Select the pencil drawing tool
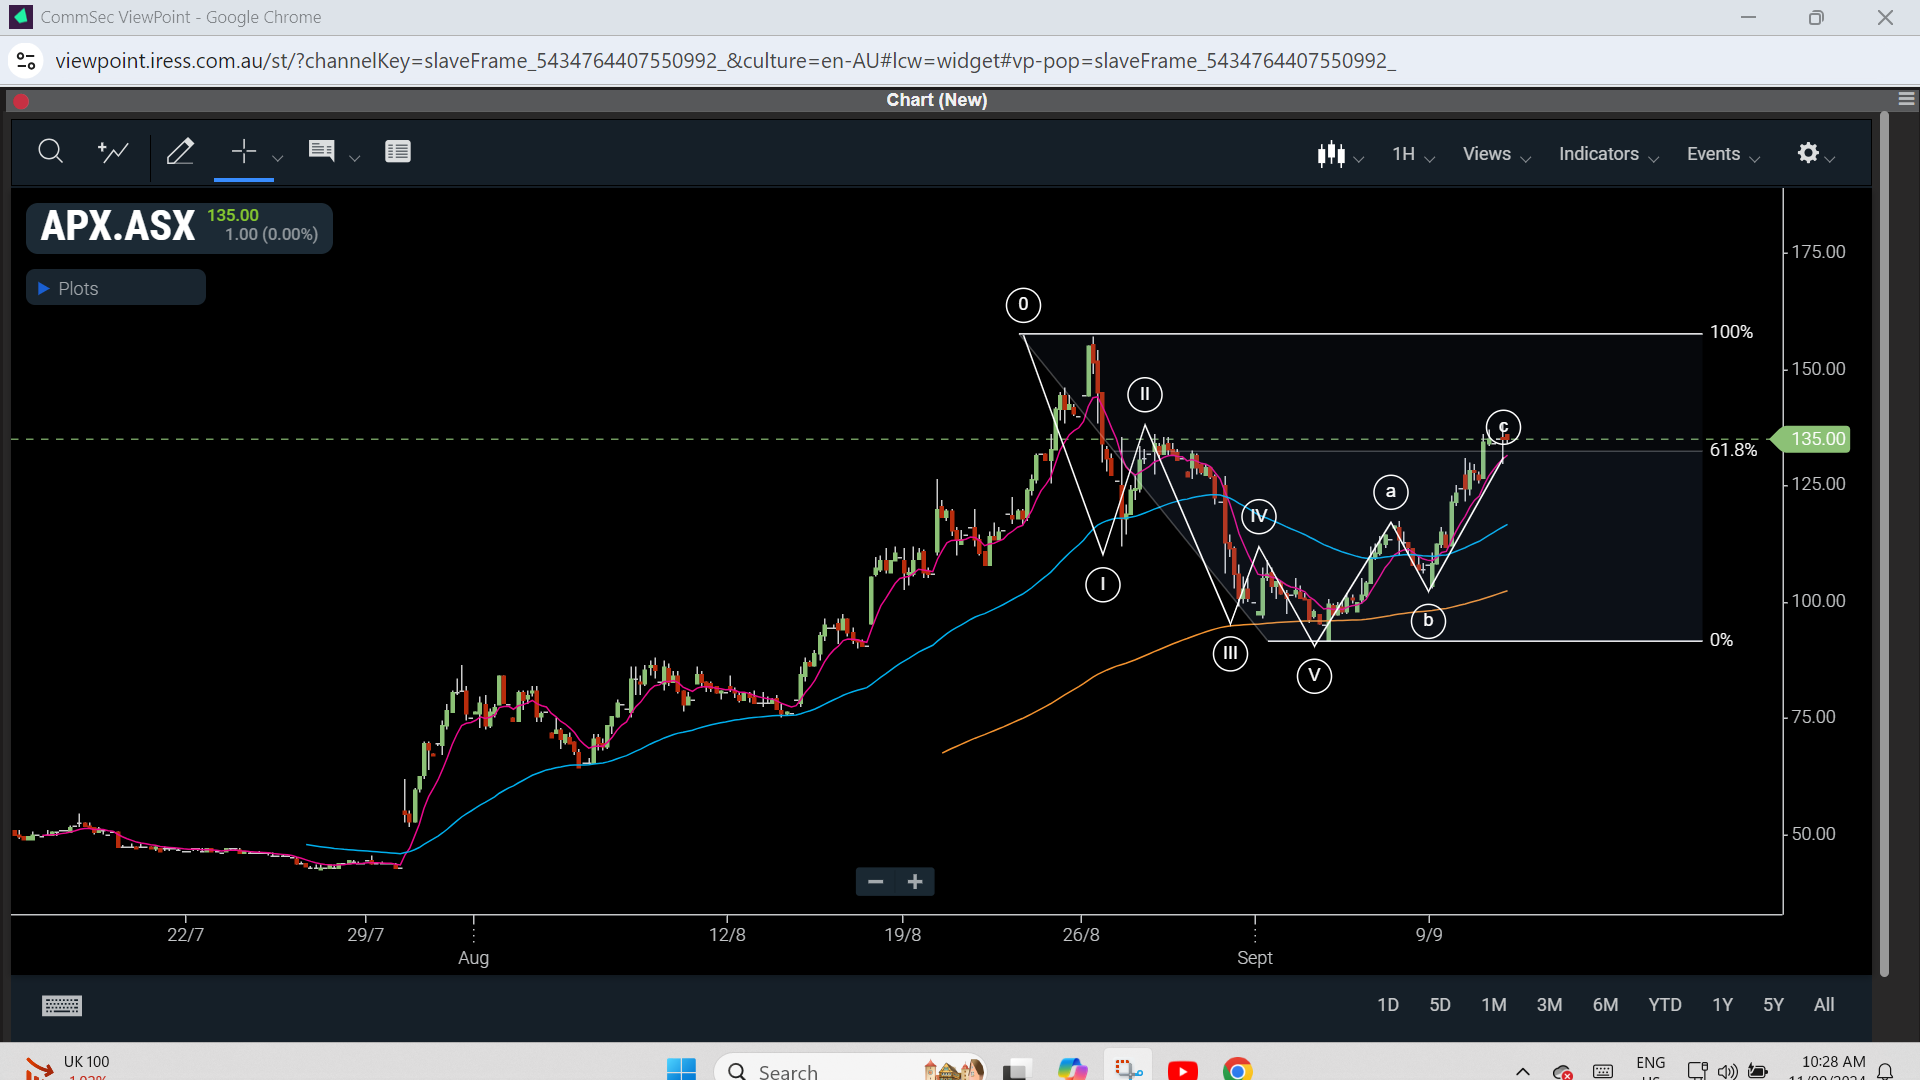Image resolution: width=1920 pixels, height=1080 pixels. [x=180, y=152]
